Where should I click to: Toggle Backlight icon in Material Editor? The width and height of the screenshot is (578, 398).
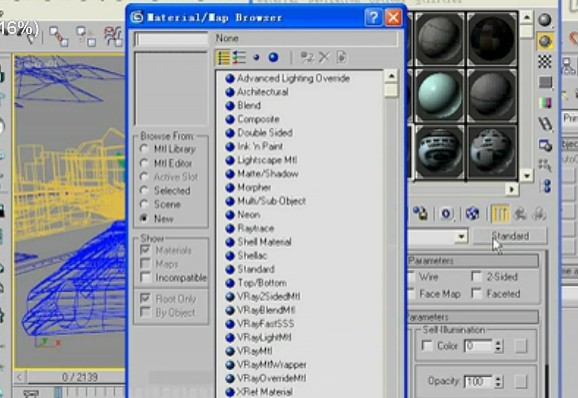[545, 41]
